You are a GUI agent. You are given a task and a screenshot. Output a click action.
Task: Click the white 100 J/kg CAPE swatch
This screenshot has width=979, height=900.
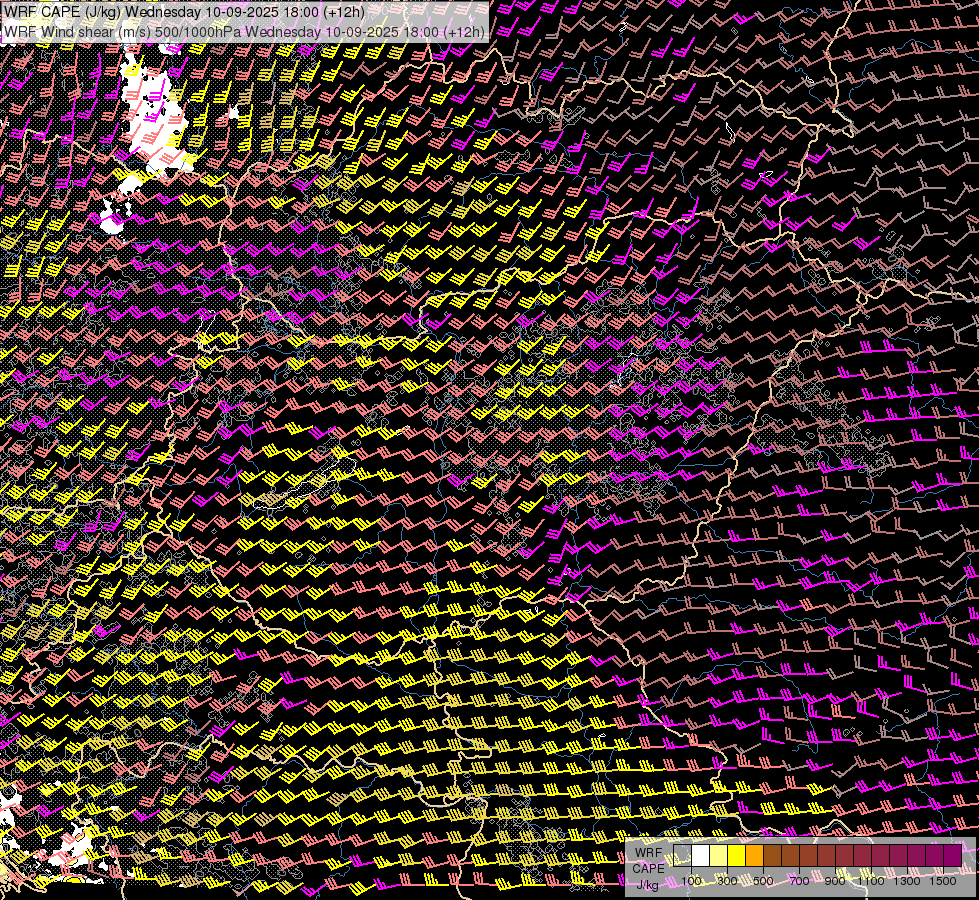(x=701, y=856)
